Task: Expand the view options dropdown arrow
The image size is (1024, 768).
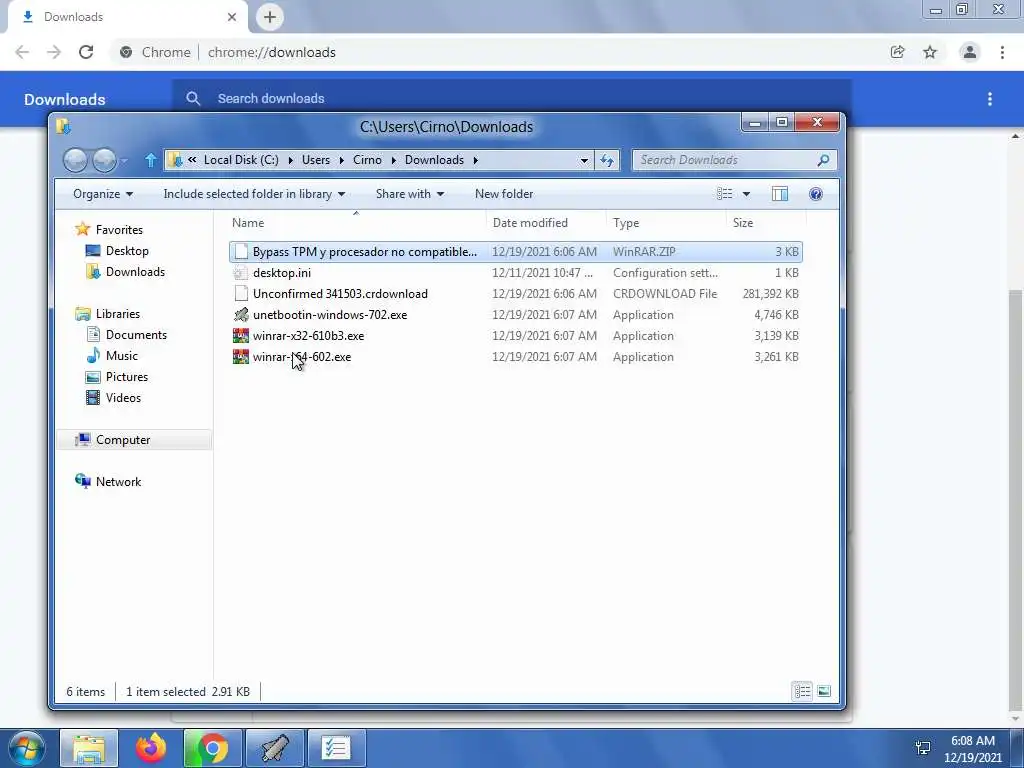Action: [x=746, y=194]
